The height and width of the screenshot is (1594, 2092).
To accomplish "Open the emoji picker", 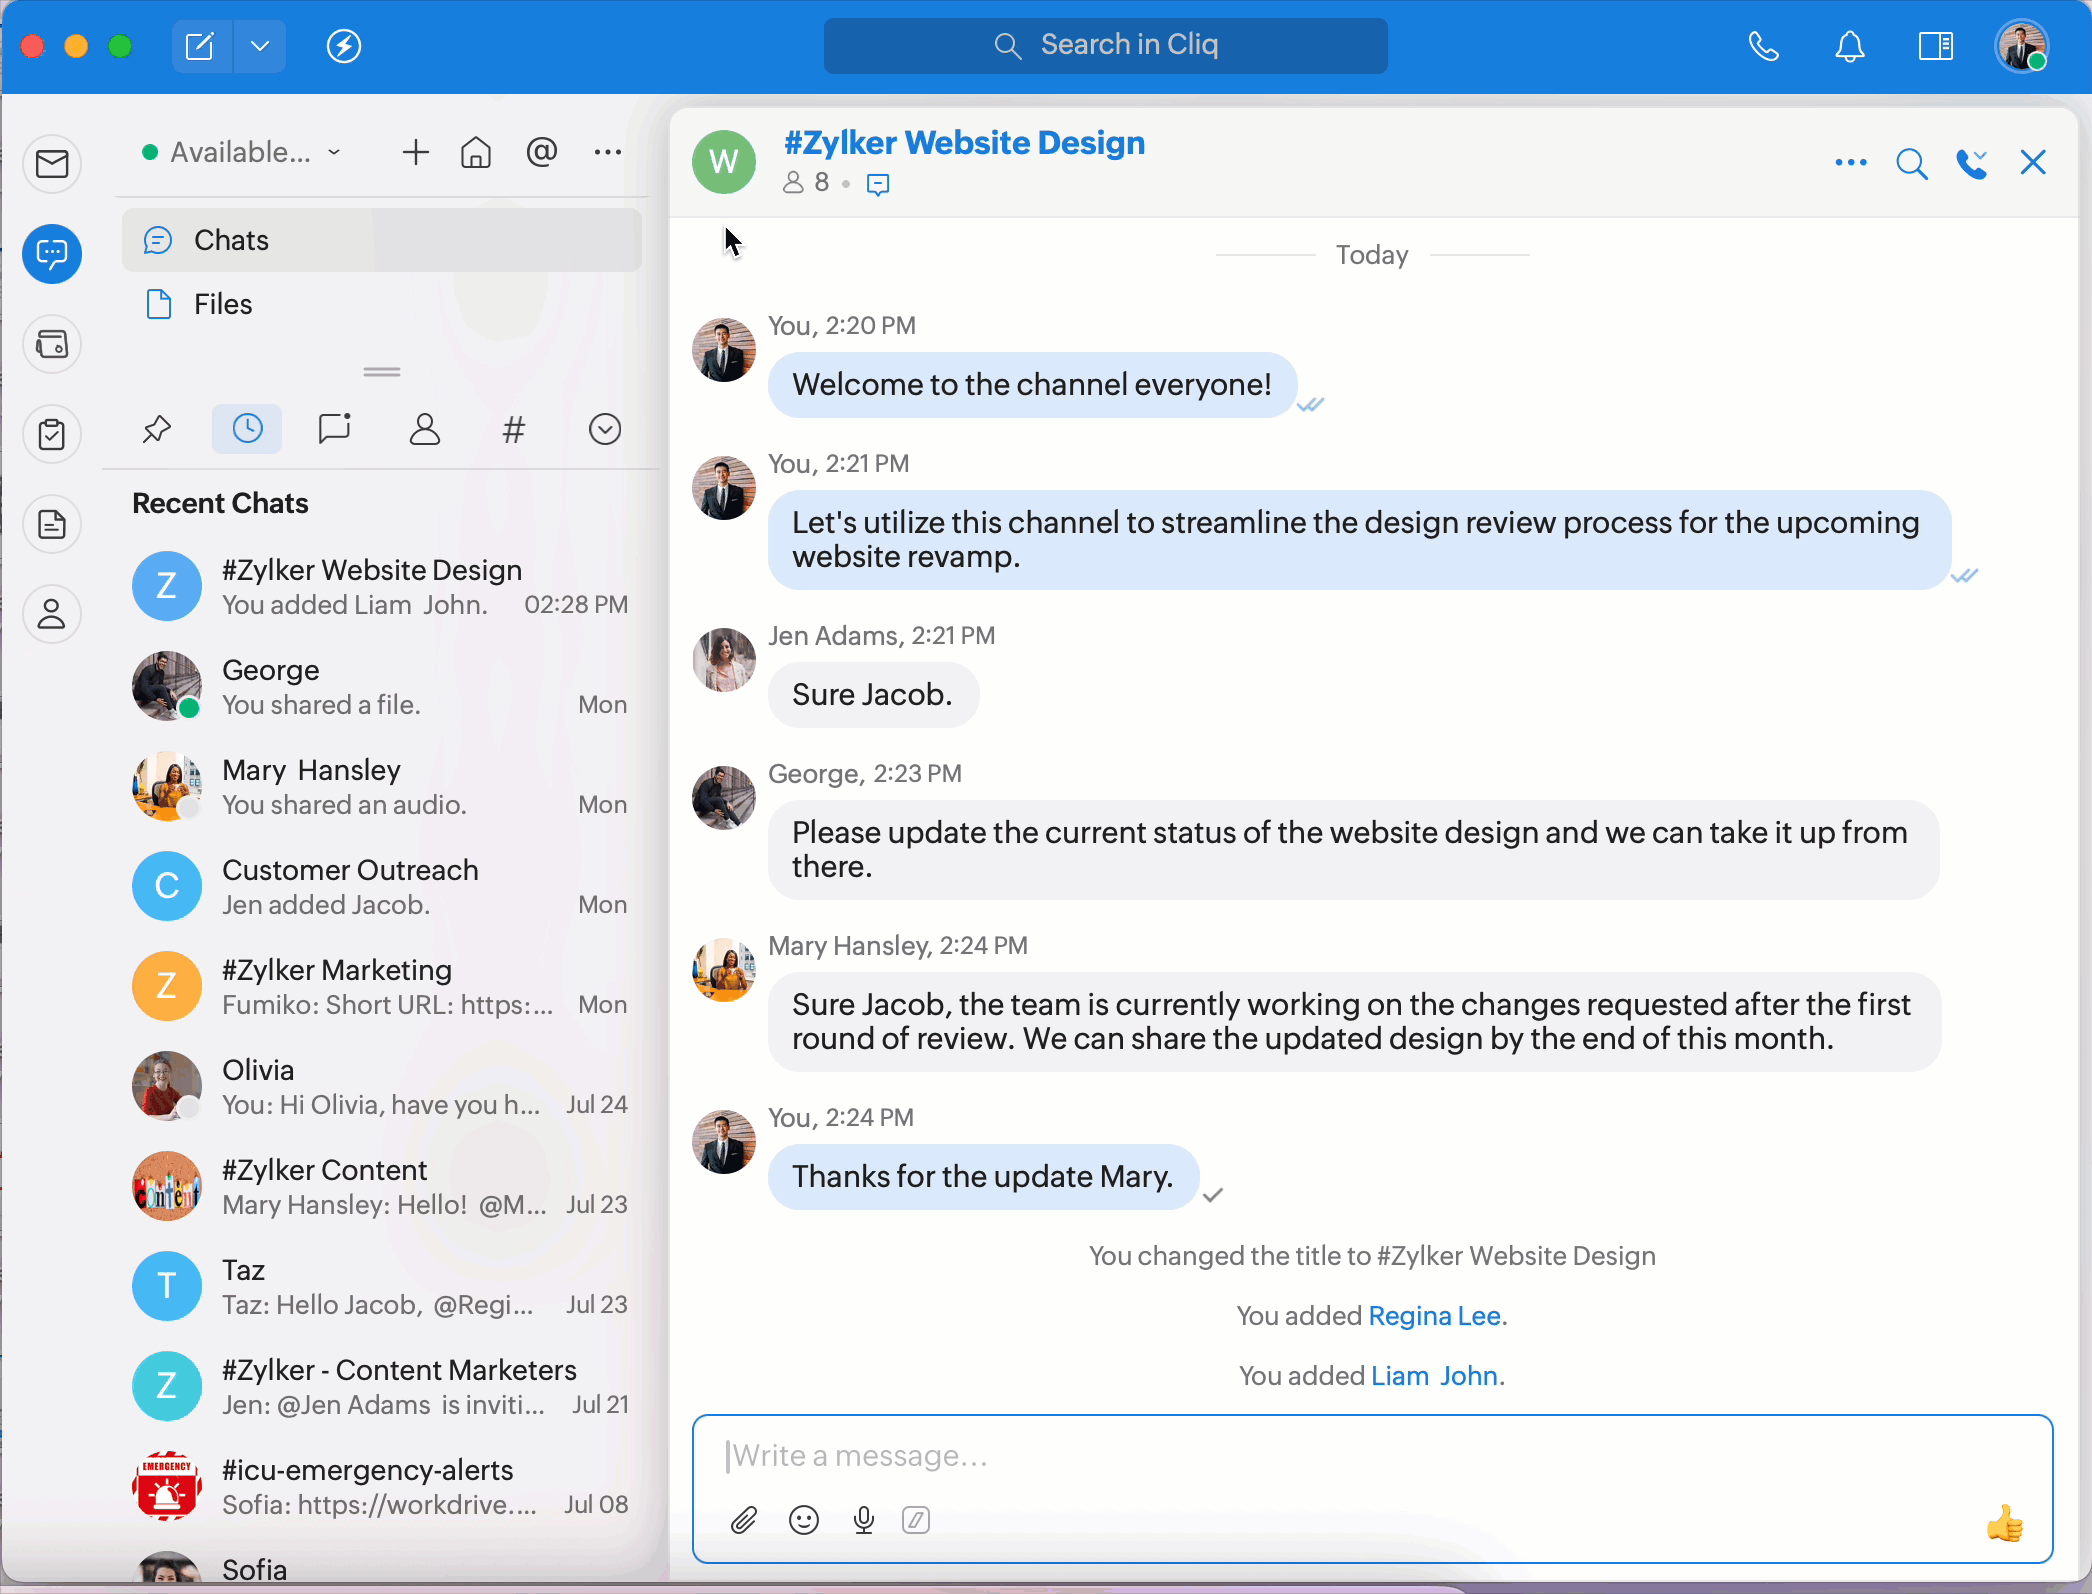I will (x=804, y=1521).
